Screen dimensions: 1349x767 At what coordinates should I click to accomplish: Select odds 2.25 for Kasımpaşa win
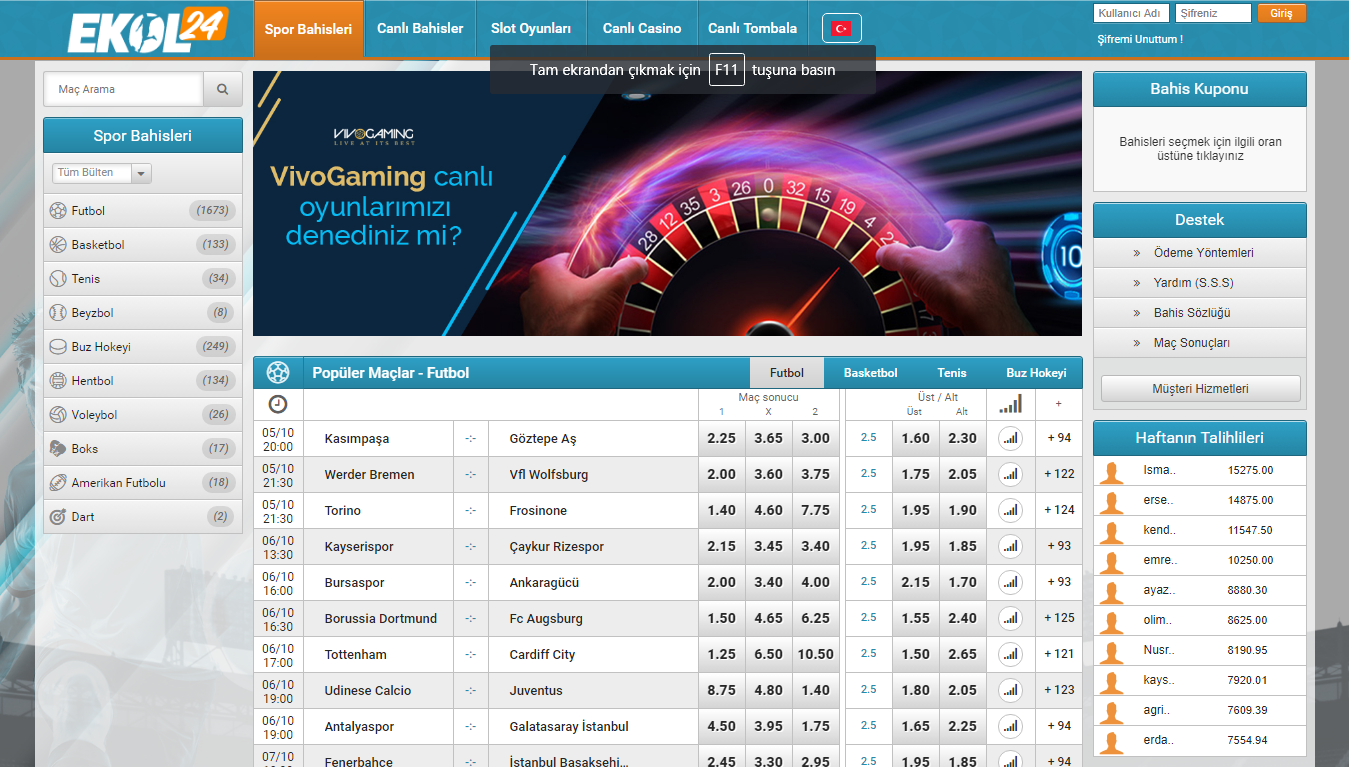coord(721,438)
